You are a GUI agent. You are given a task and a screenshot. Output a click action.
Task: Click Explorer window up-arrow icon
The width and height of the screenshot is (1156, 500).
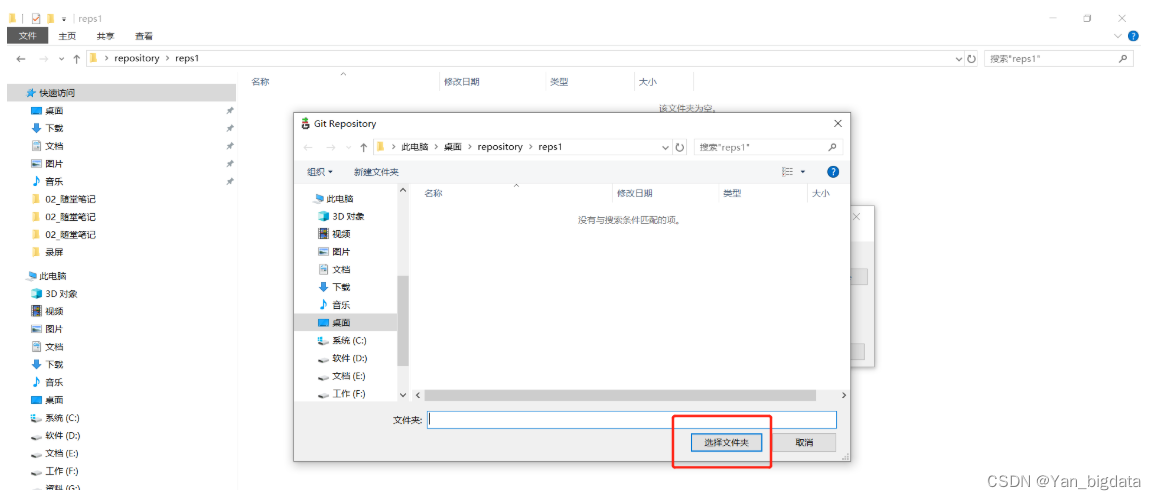[x=76, y=58]
